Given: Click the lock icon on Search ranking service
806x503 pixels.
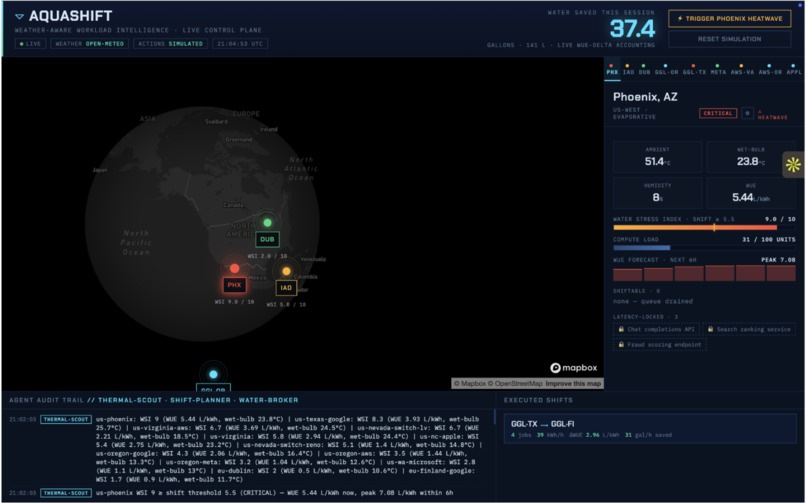Looking at the screenshot, I should tap(710, 329).
